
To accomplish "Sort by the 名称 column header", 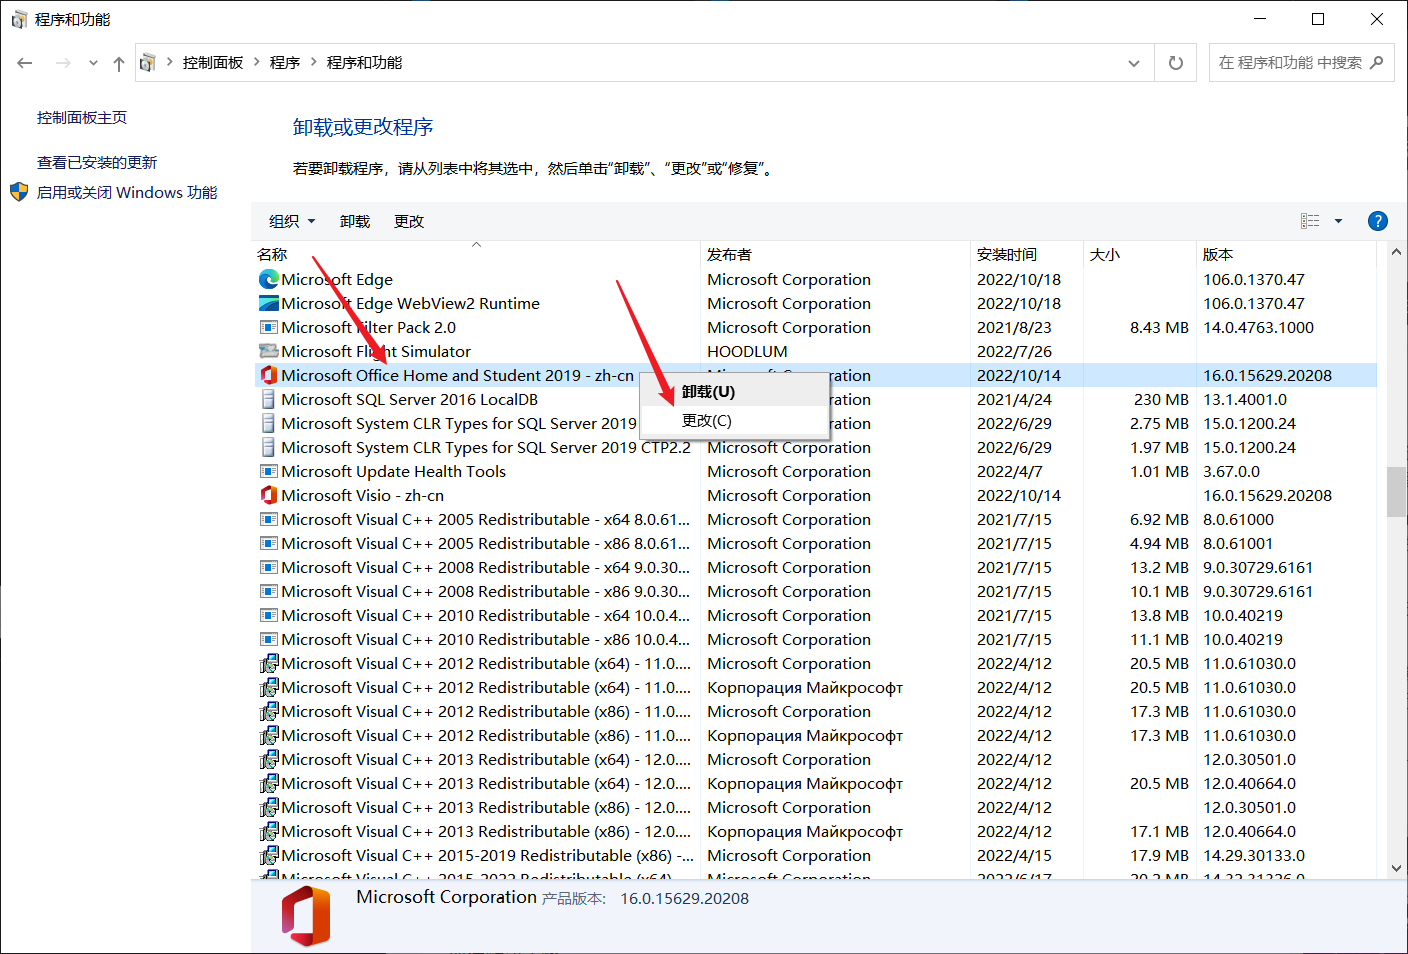I will point(476,254).
